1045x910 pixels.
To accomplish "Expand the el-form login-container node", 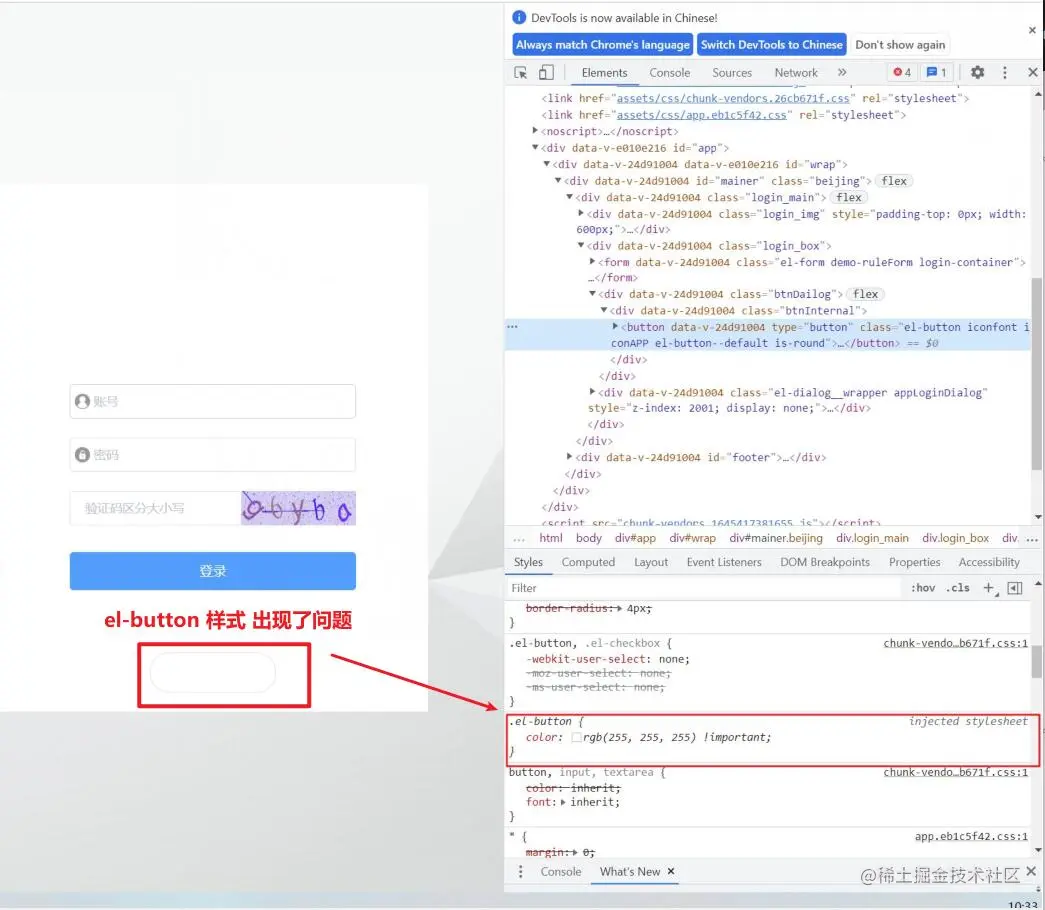I will pos(592,261).
